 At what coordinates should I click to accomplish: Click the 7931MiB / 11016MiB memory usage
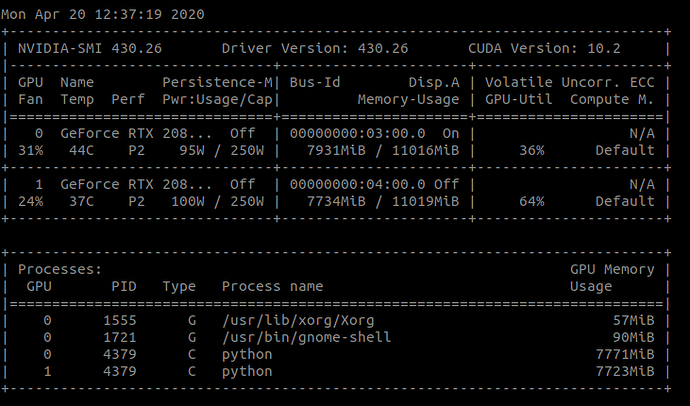click(395, 150)
